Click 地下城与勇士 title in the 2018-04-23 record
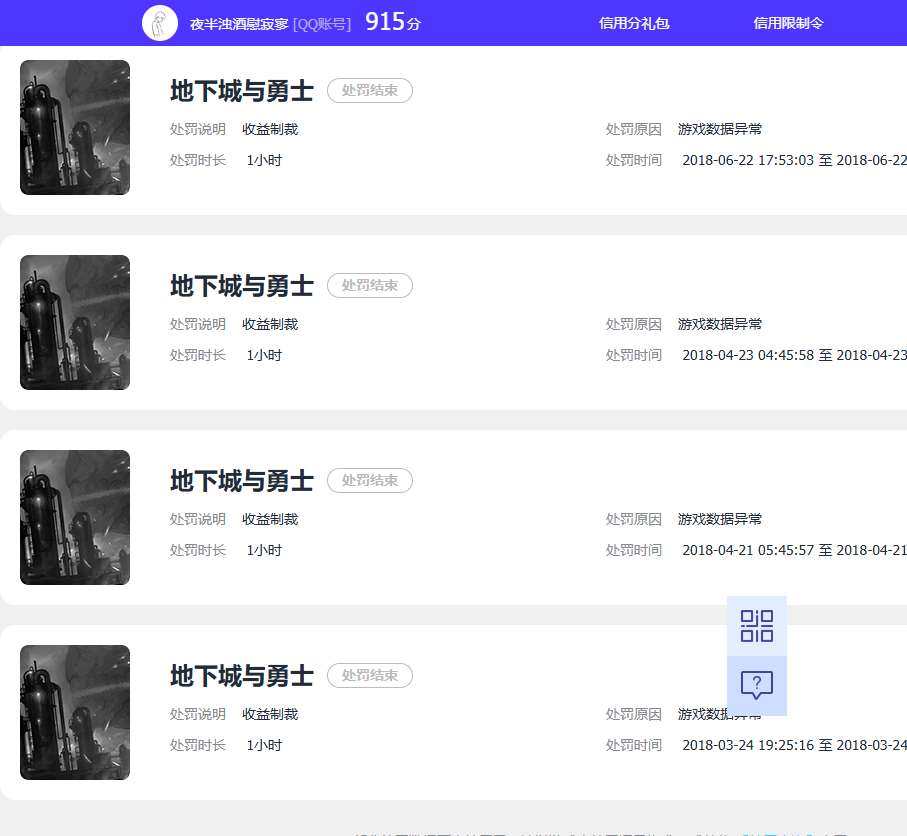907x836 pixels. click(x=241, y=286)
